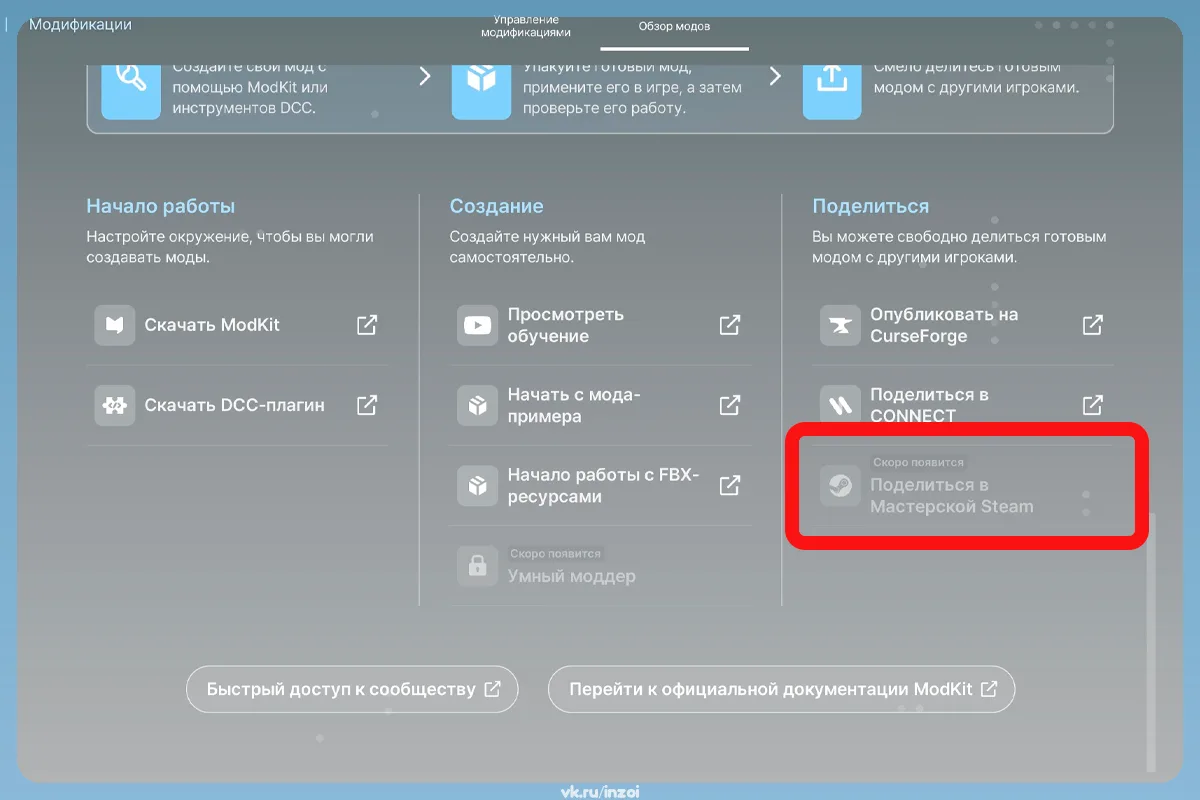1200x800 pixels.
Task: Click the box icon beside Начало работы с FBX-ресурсами
Action: click(x=477, y=485)
